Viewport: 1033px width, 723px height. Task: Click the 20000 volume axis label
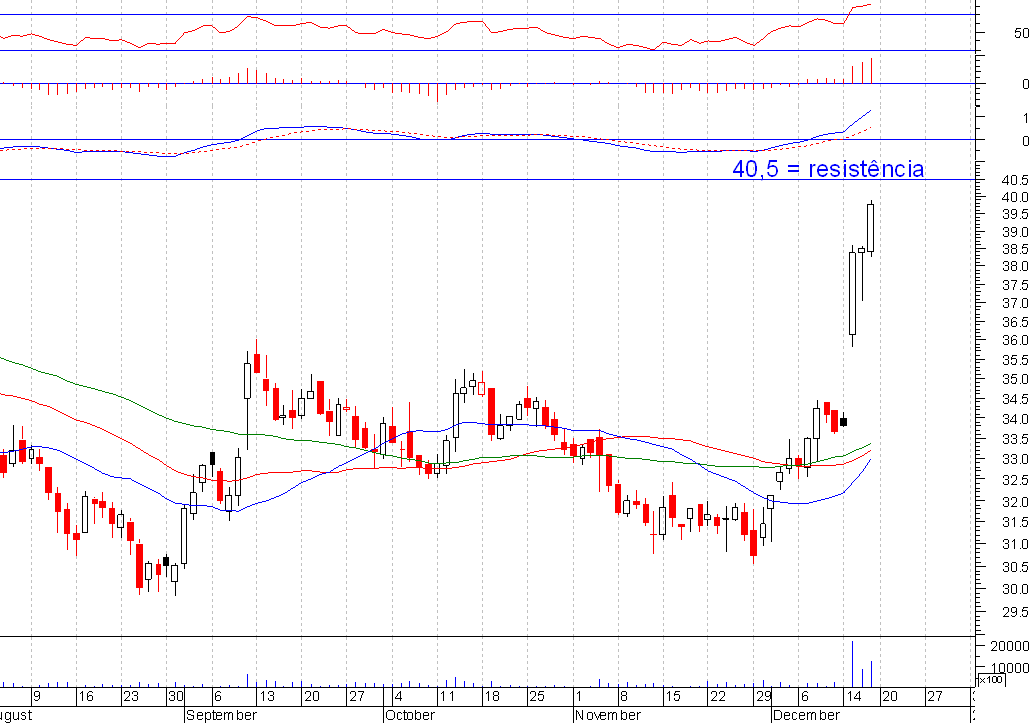coord(1010,646)
